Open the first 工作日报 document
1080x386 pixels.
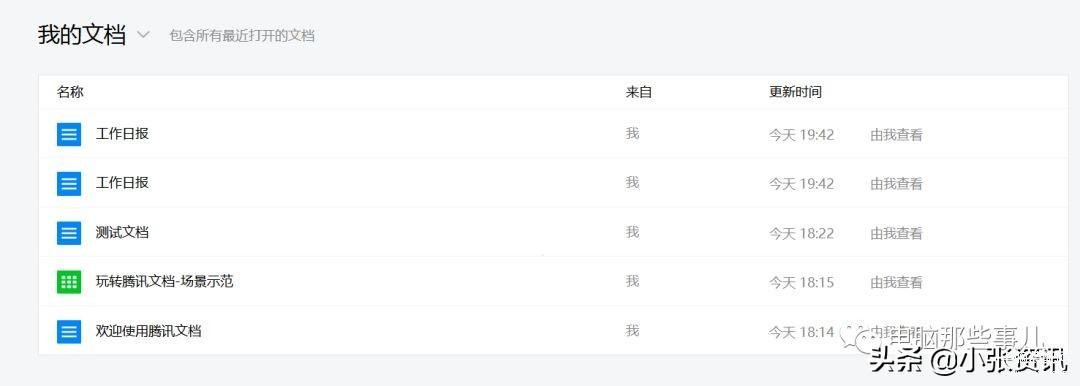[x=122, y=133]
